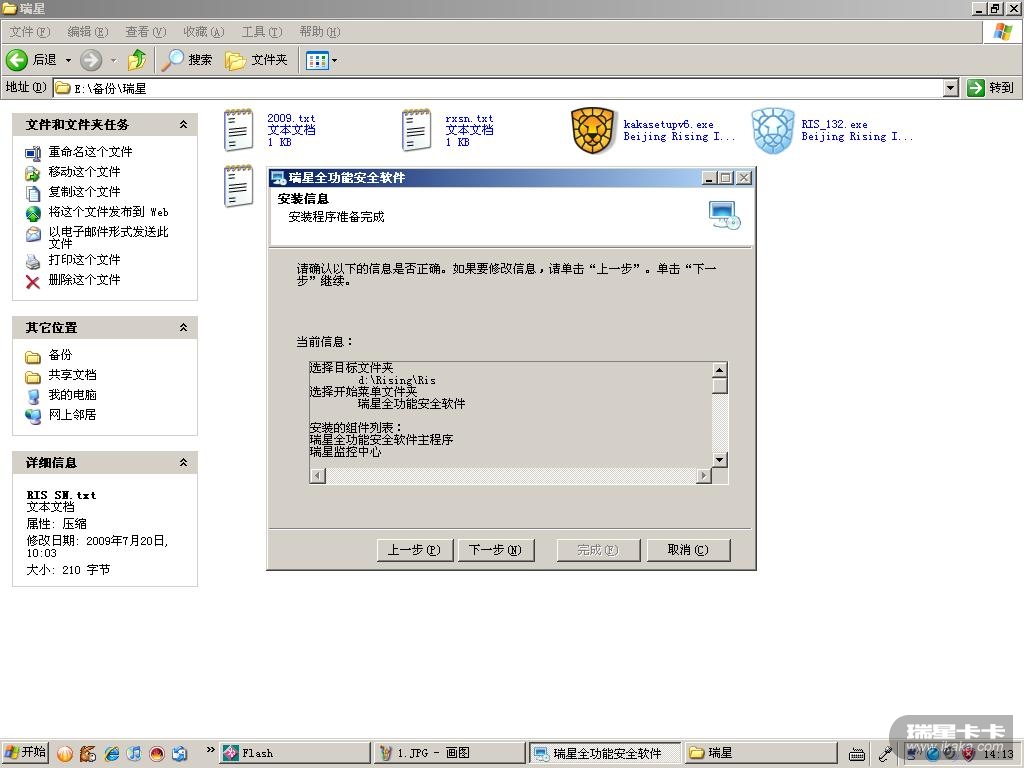
Task: Click right arrow of horizontal info scrollbar
Action: [x=703, y=475]
